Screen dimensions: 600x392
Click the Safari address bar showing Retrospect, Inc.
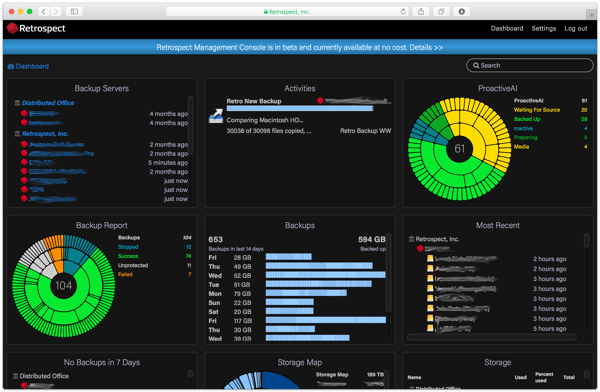[x=287, y=11]
